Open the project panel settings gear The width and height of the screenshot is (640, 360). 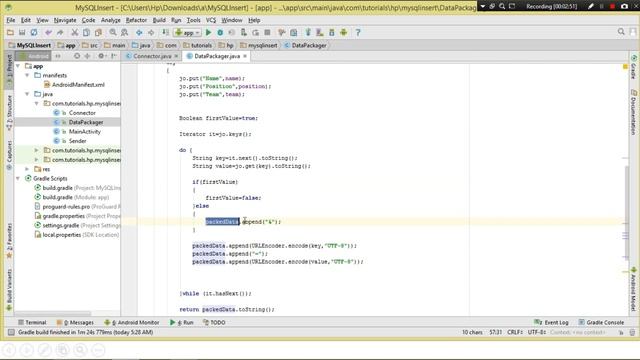[x=101, y=56]
